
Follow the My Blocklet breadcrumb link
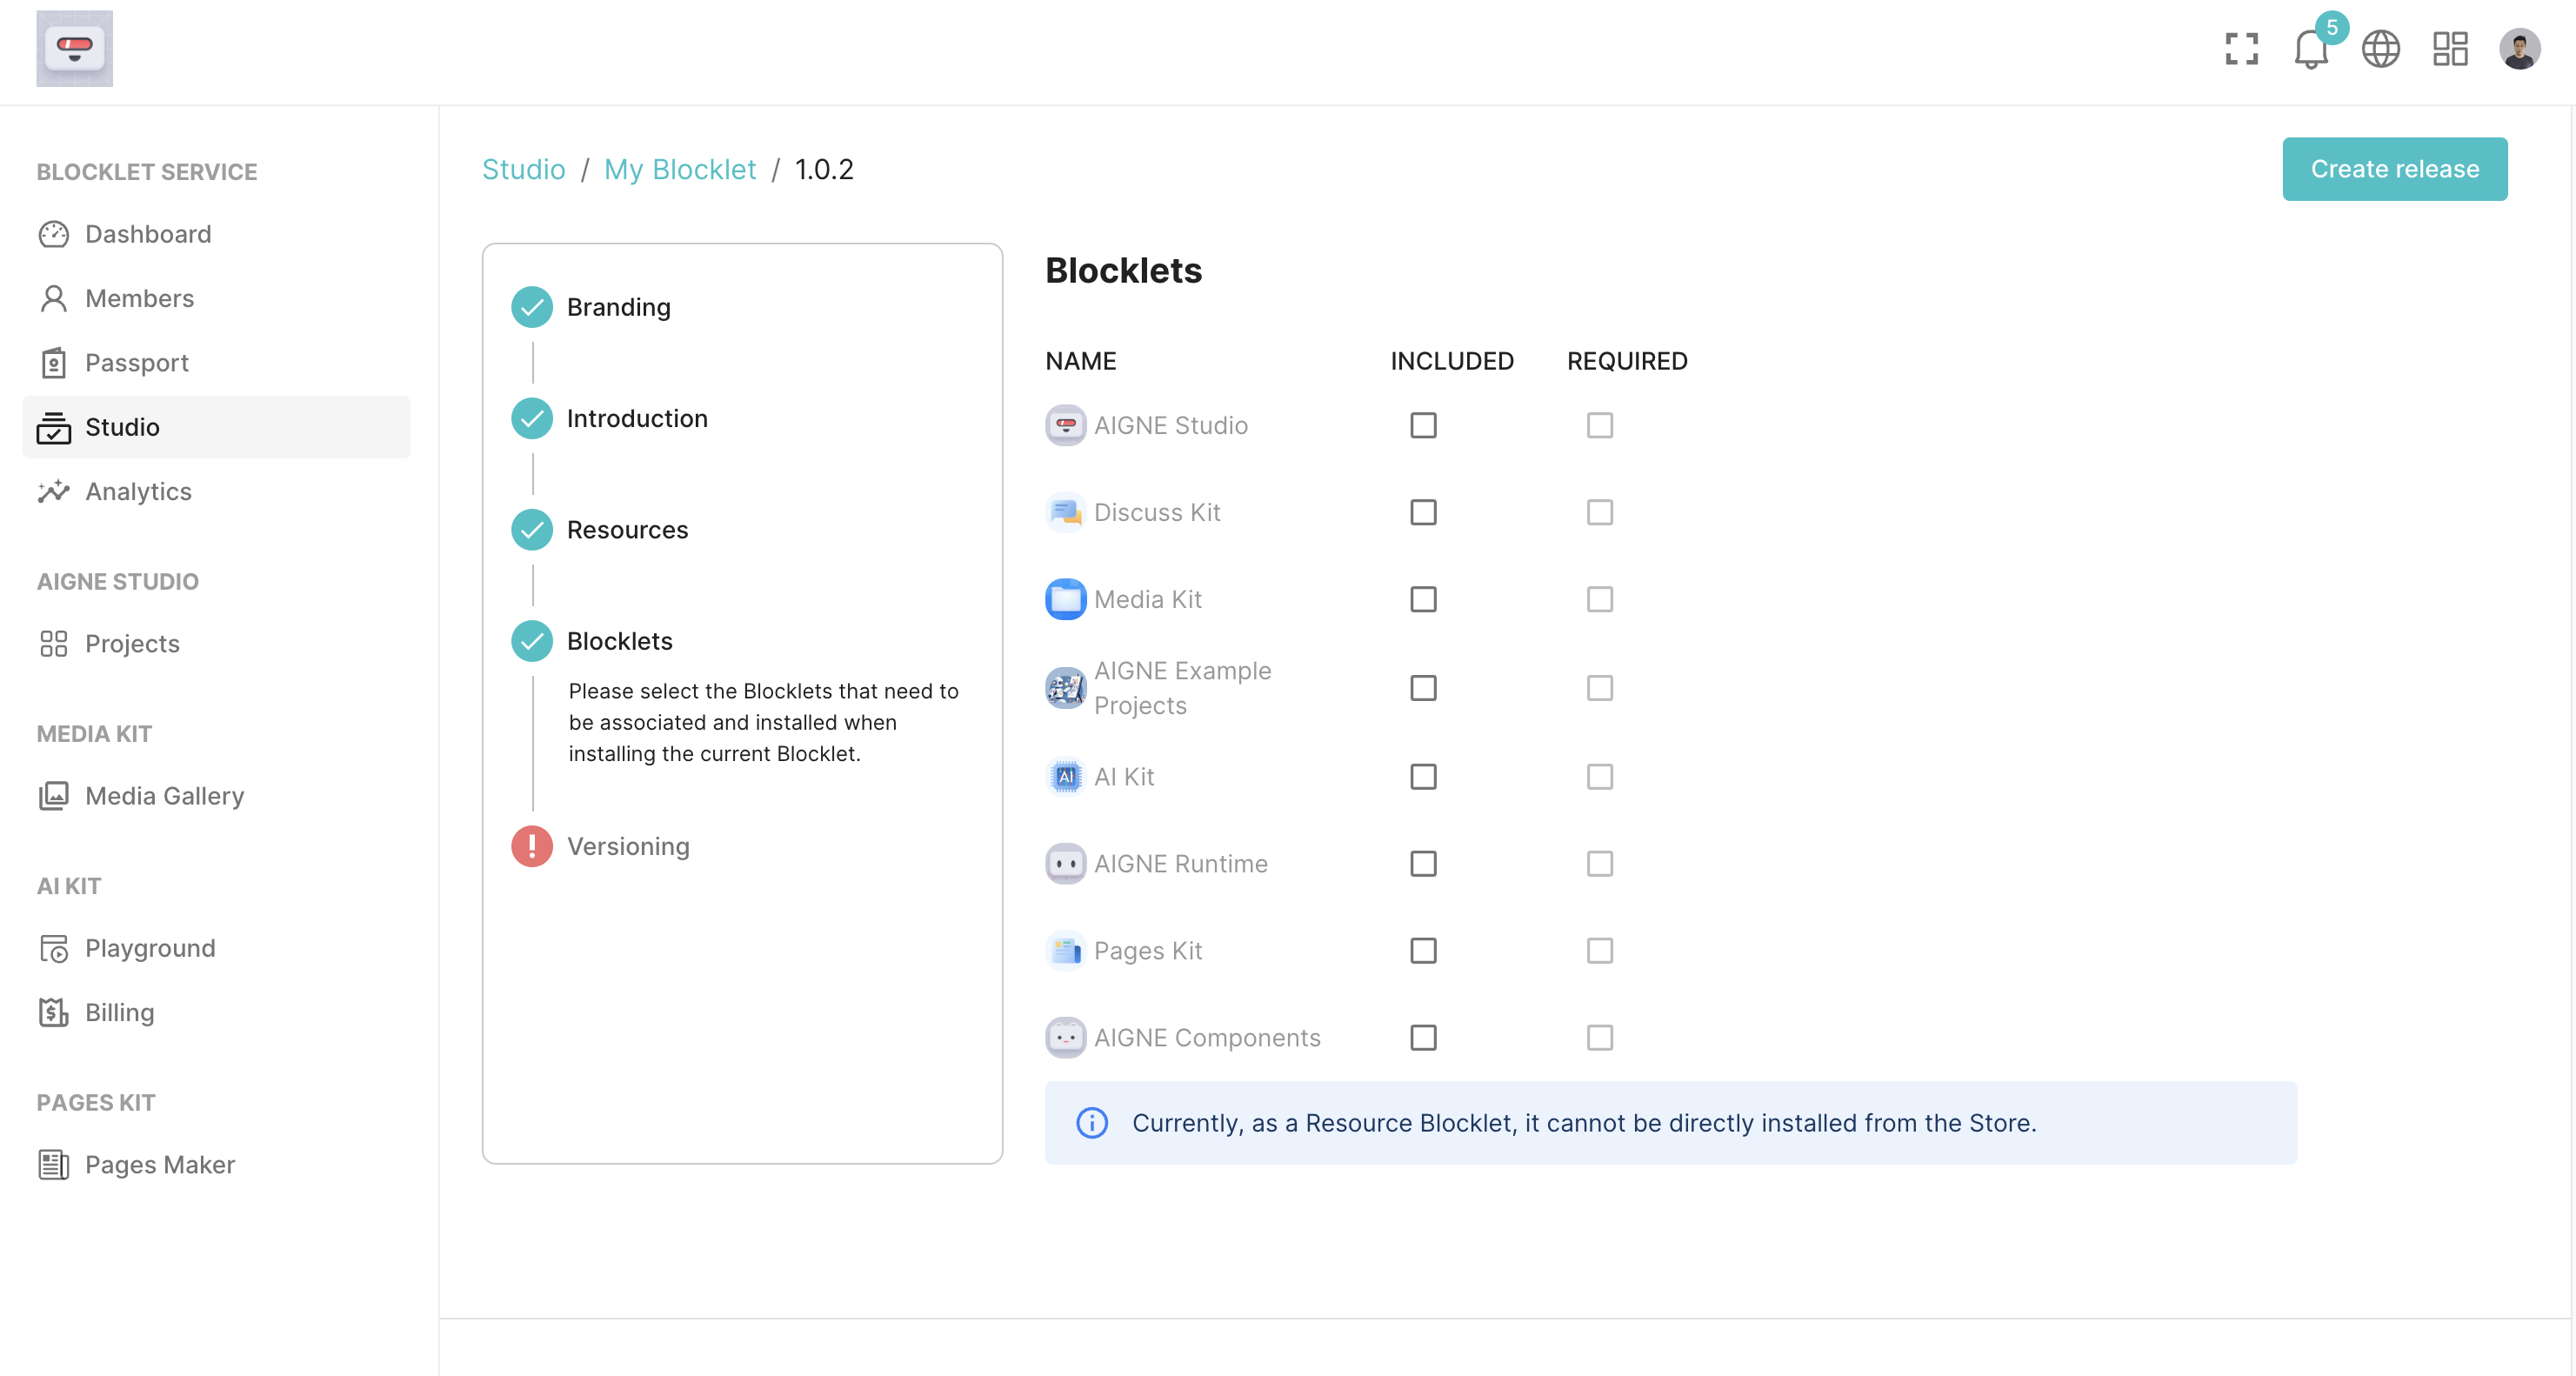point(680,169)
